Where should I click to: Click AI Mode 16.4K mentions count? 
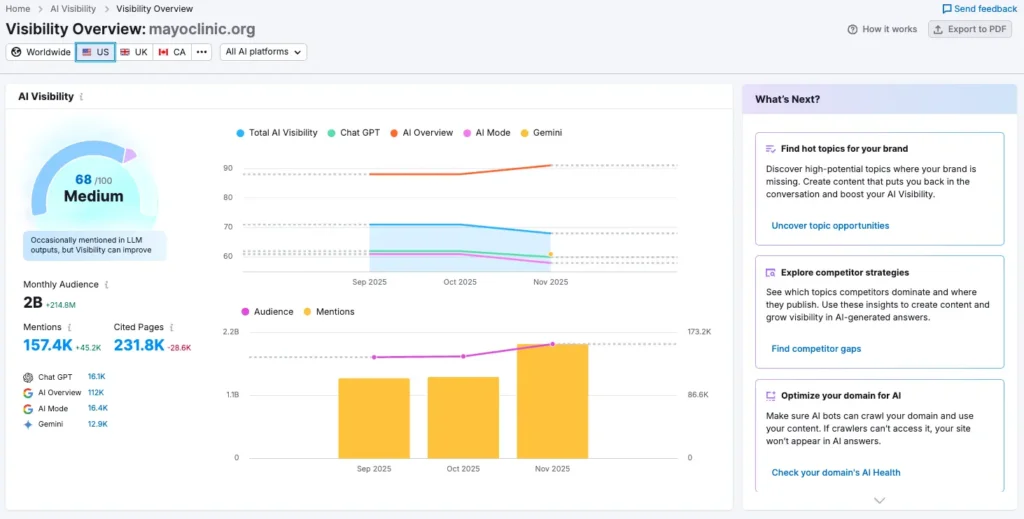coord(97,408)
